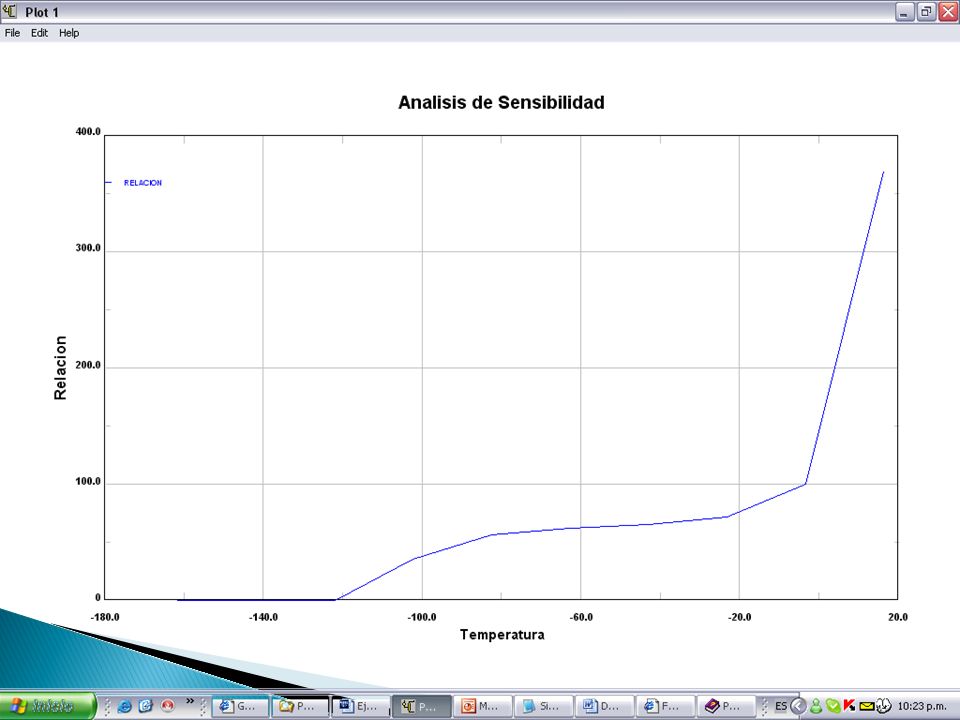Select the Temperatura x-axis label
The image size is (960, 720).
pos(502,635)
